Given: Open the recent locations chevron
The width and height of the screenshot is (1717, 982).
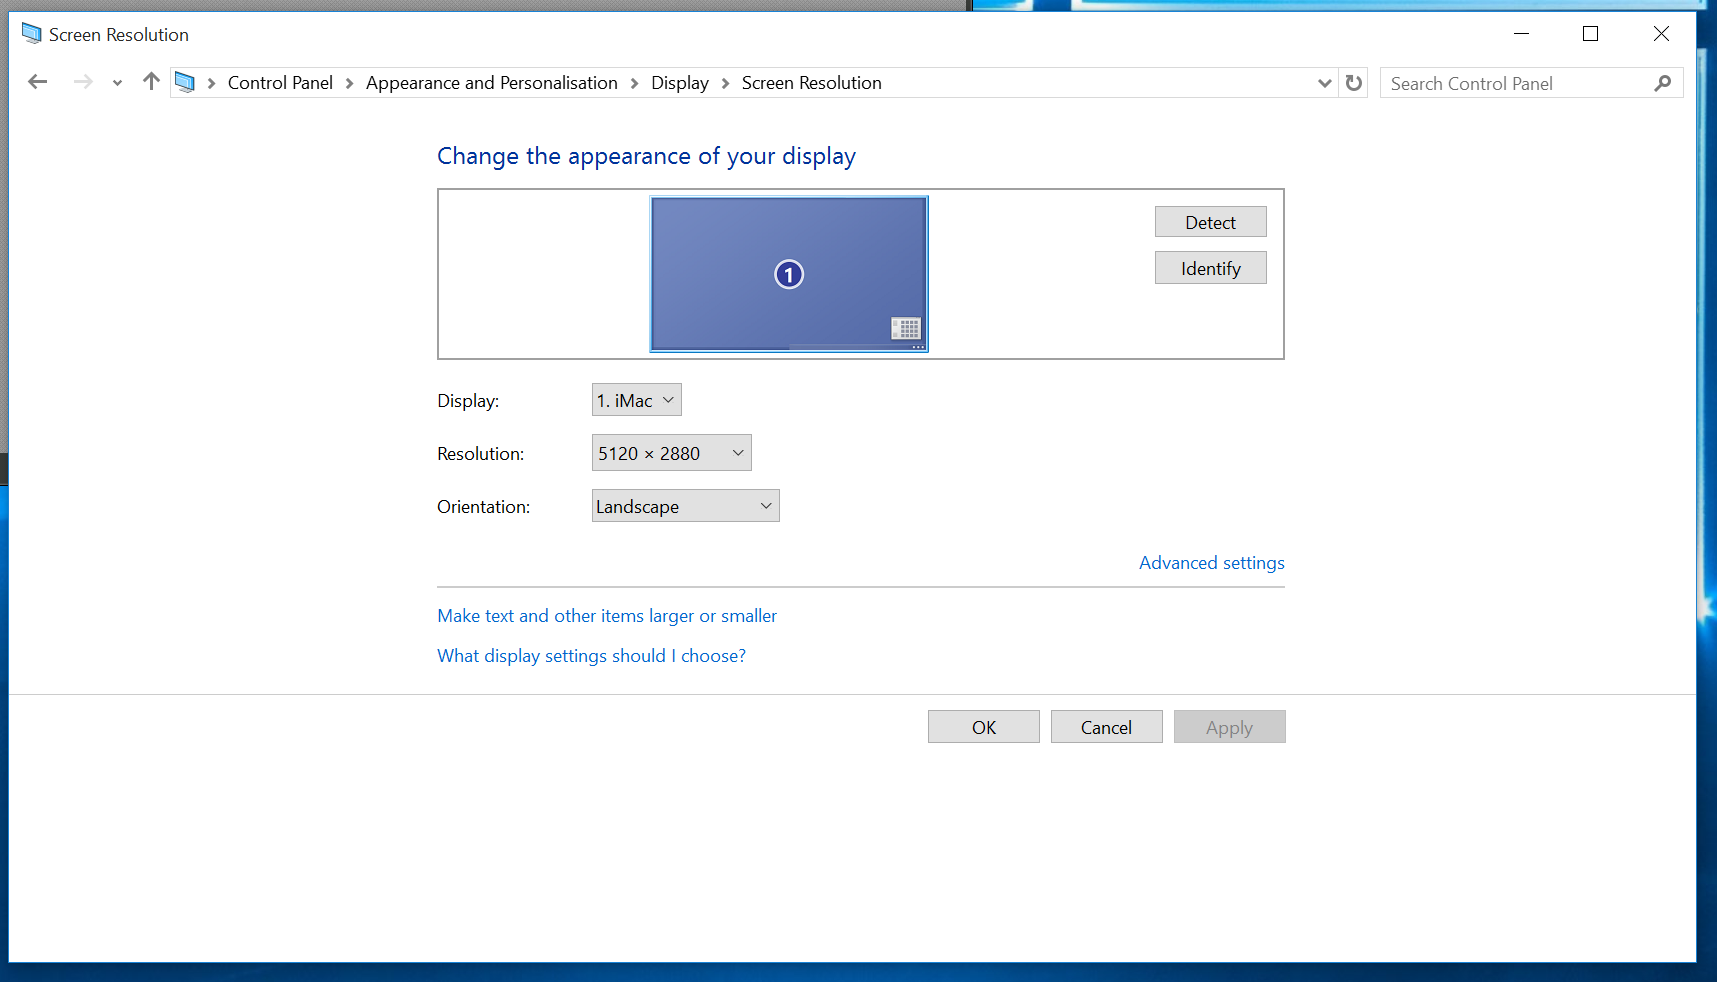Looking at the screenshot, I should [x=117, y=83].
